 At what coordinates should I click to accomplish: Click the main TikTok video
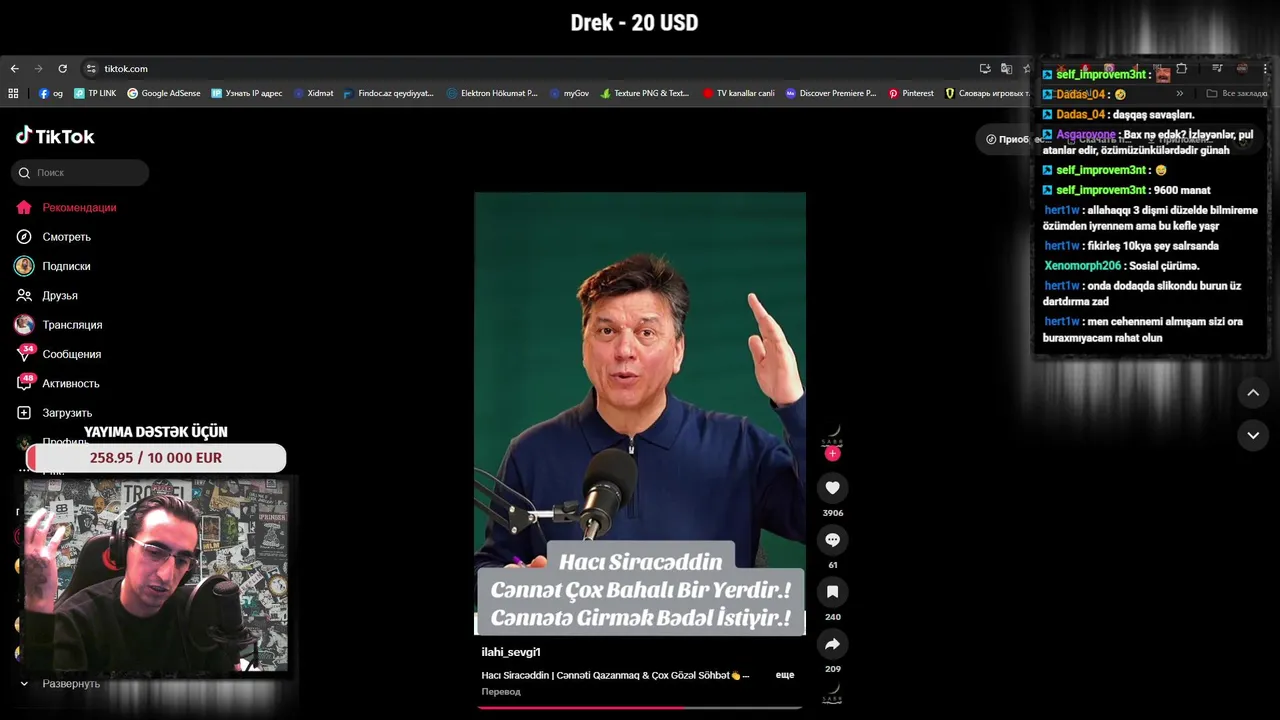640,414
